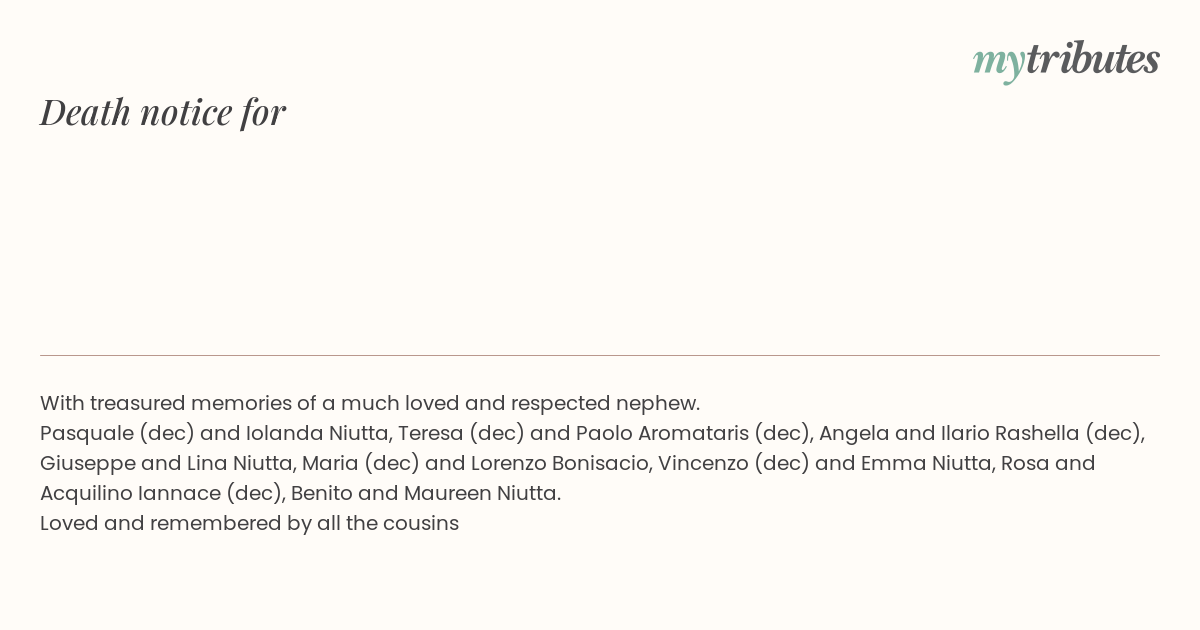
Task: Click the name Ilario Rashella
Action: coord(1010,434)
